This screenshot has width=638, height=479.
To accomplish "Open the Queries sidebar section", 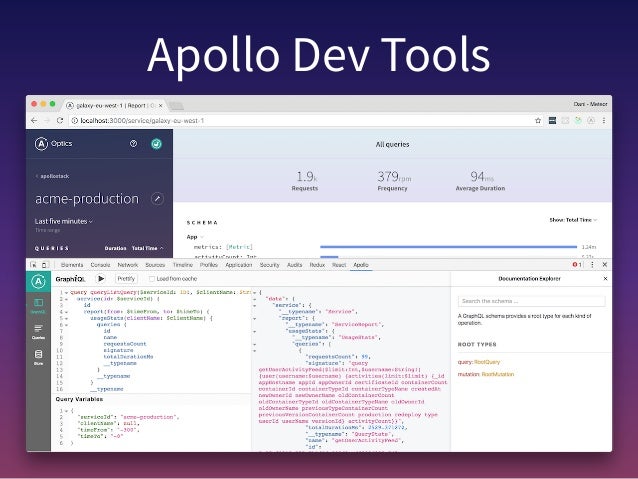I will (x=38, y=332).
